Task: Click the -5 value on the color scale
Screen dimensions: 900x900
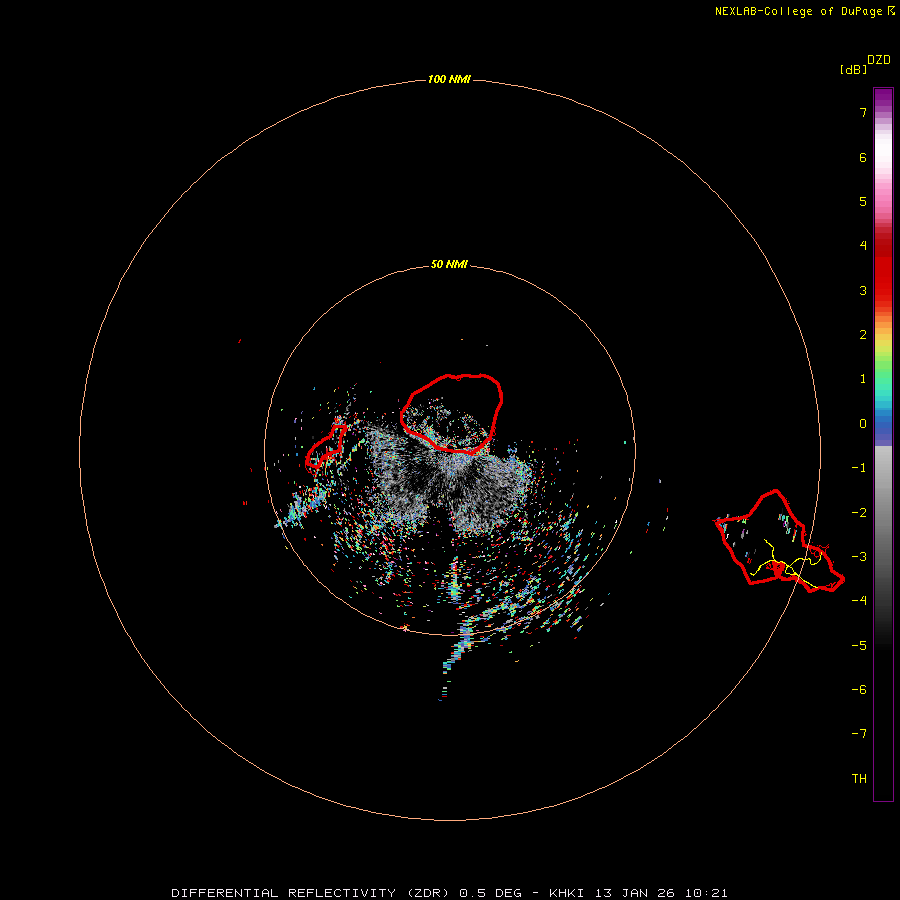Action: click(x=859, y=646)
